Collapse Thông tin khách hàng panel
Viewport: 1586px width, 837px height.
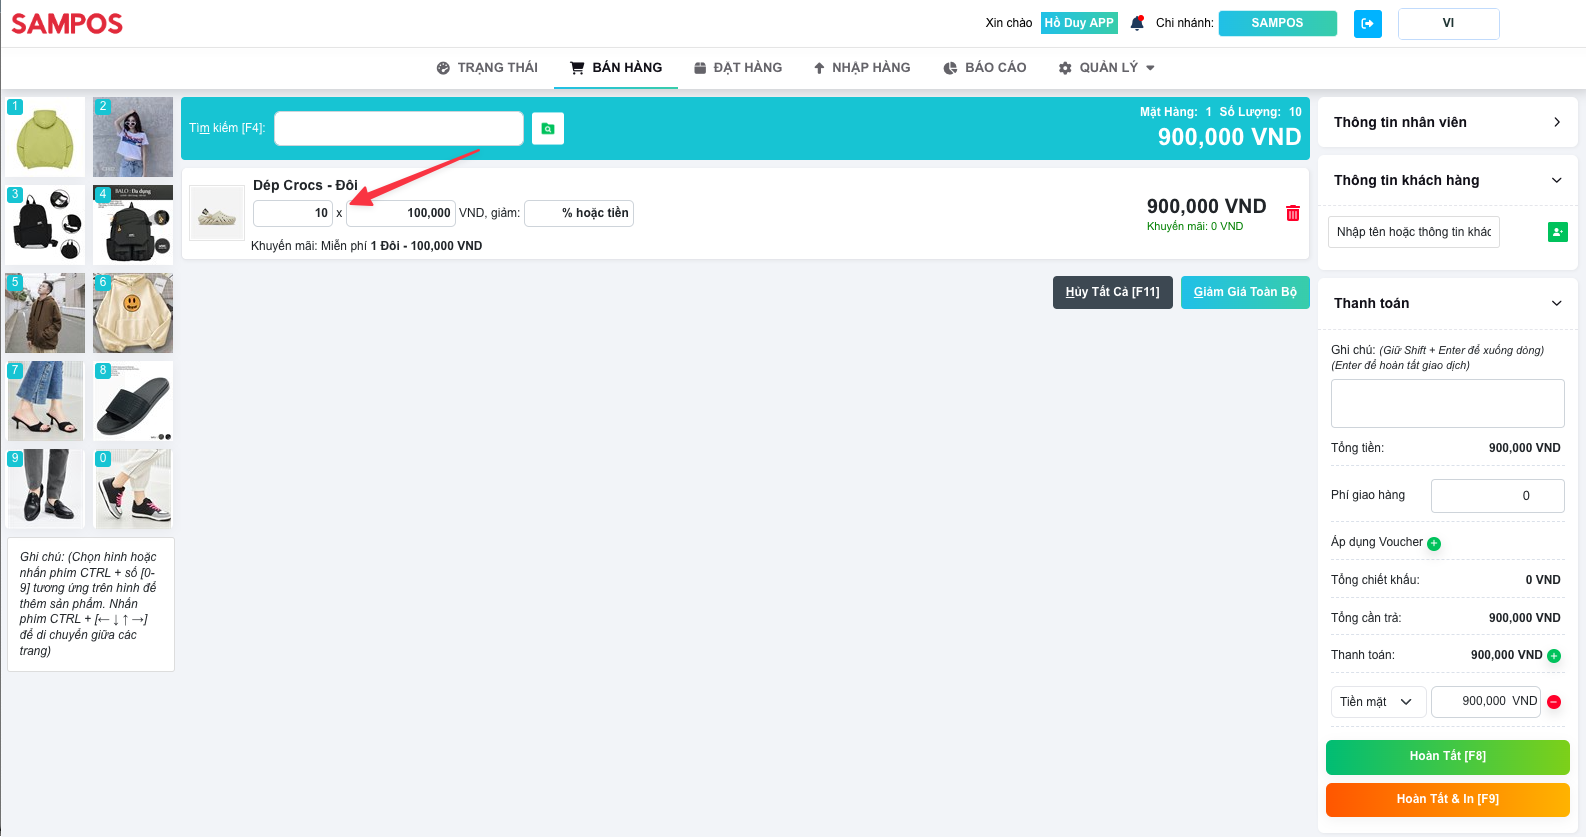point(1448,180)
